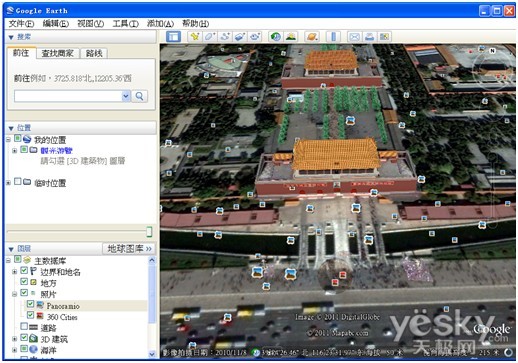Collapse the search panel triangle
Screen dimensions: 518x363
coord(11,37)
